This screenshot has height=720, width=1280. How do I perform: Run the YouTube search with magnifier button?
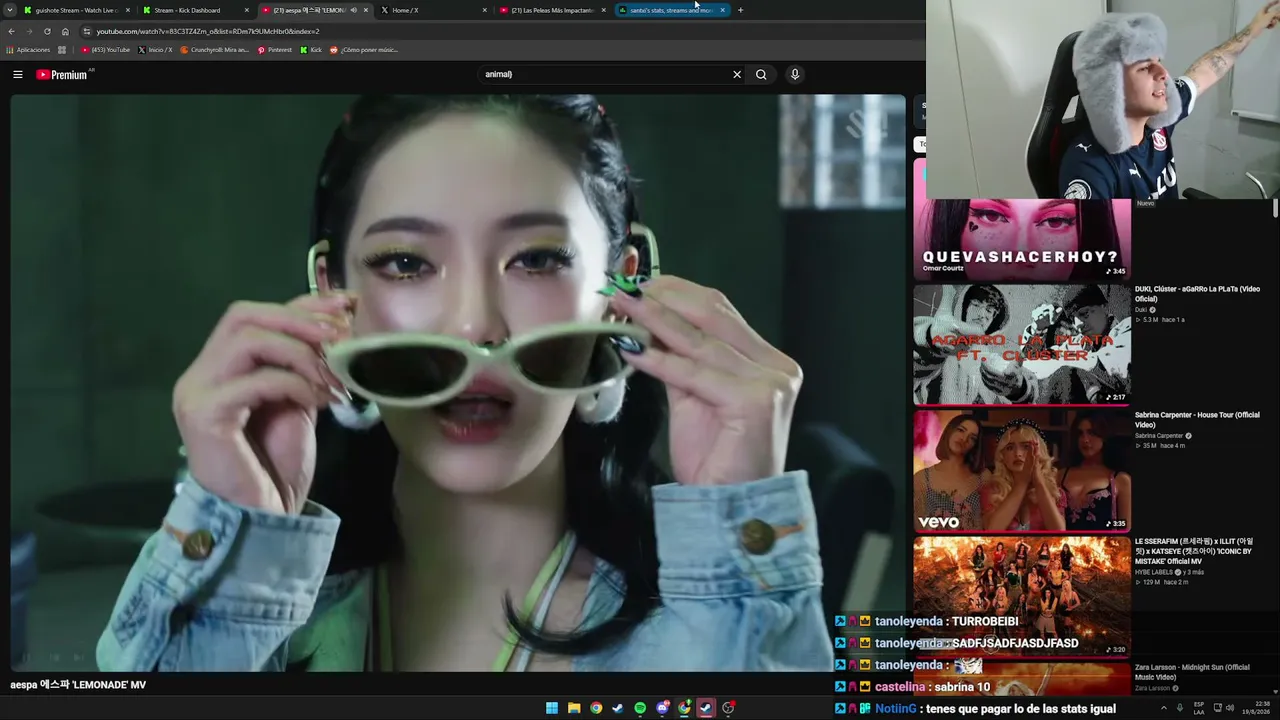pos(761,74)
